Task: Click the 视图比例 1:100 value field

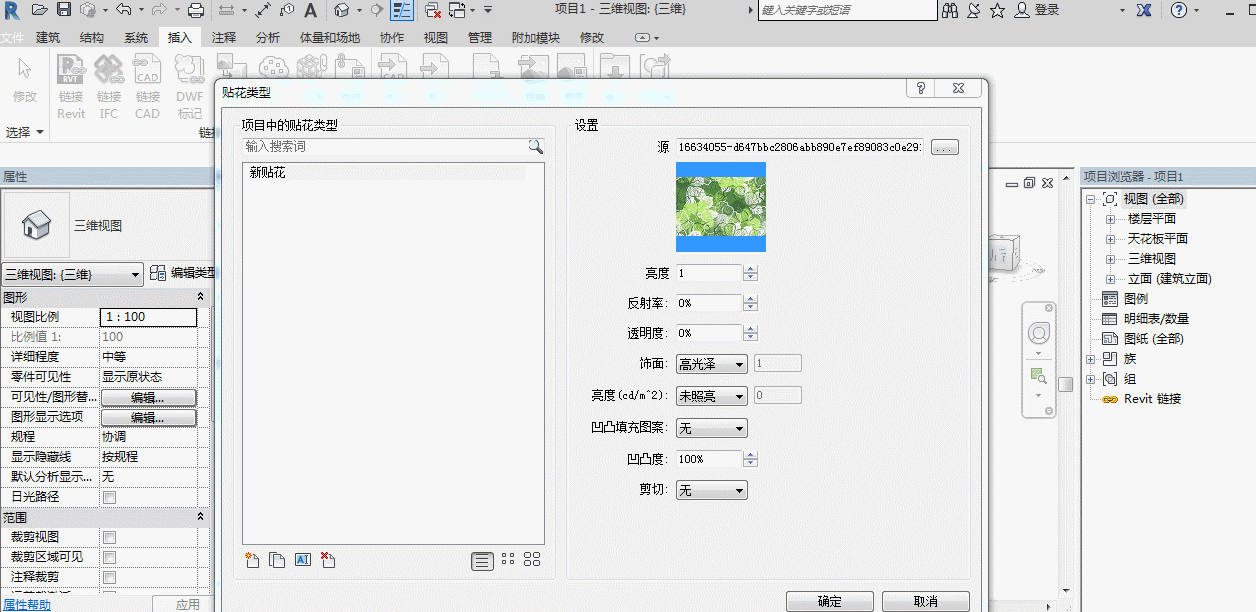Action: click(149, 317)
